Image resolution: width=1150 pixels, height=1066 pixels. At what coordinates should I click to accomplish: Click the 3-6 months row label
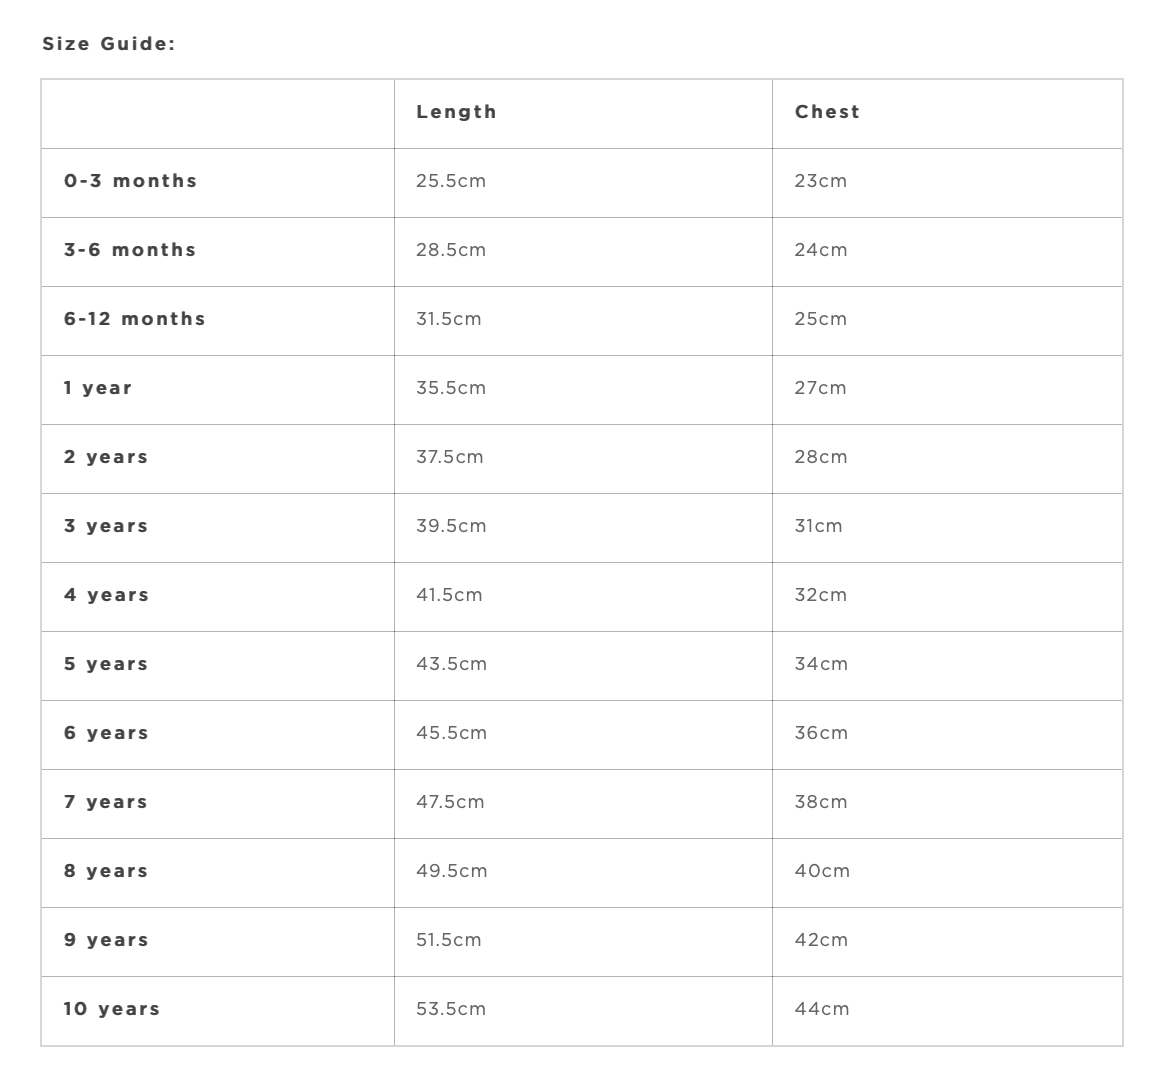pyautogui.click(x=130, y=250)
